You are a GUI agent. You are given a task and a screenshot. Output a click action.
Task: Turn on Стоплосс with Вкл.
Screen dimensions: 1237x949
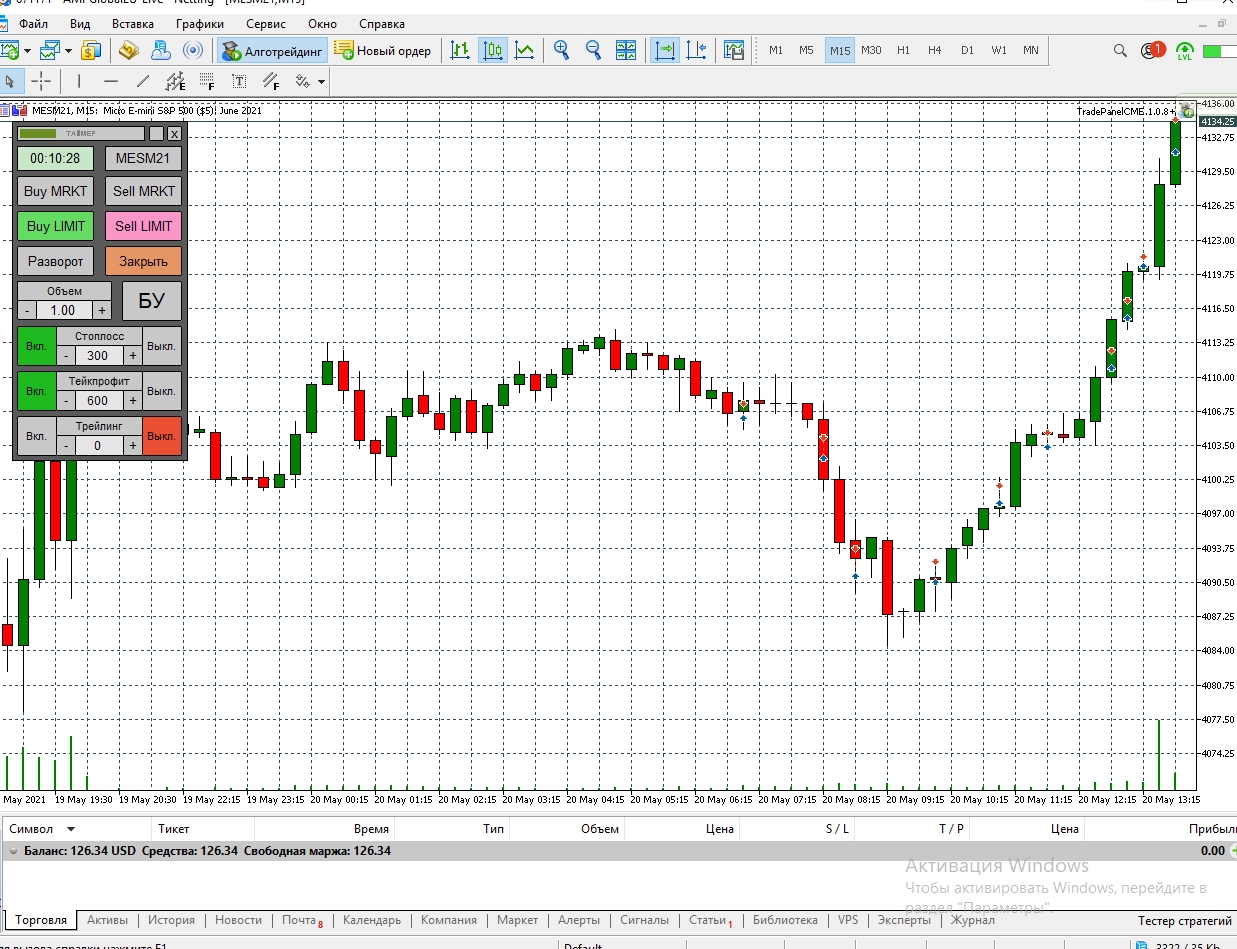coord(37,346)
